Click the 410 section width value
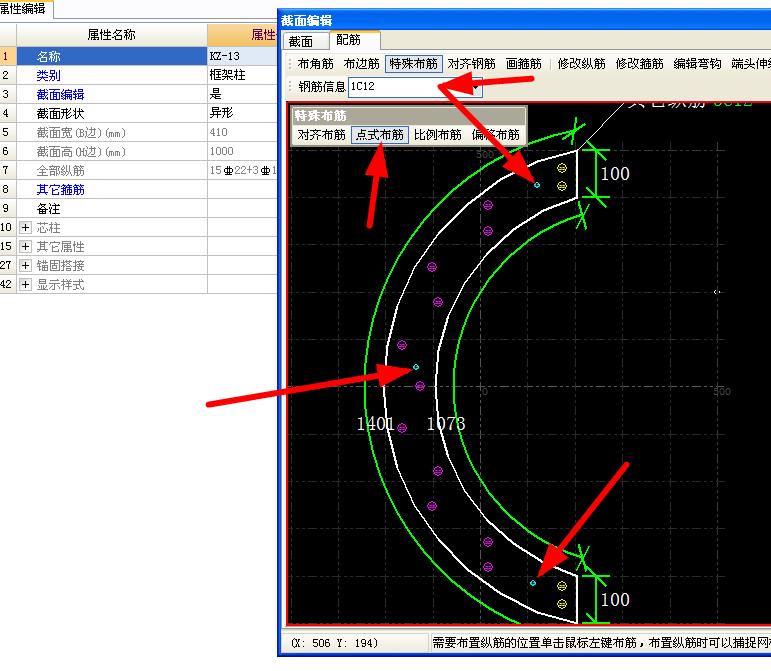Image resolution: width=771 pixels, height=671 pixels. pos(242,132)
